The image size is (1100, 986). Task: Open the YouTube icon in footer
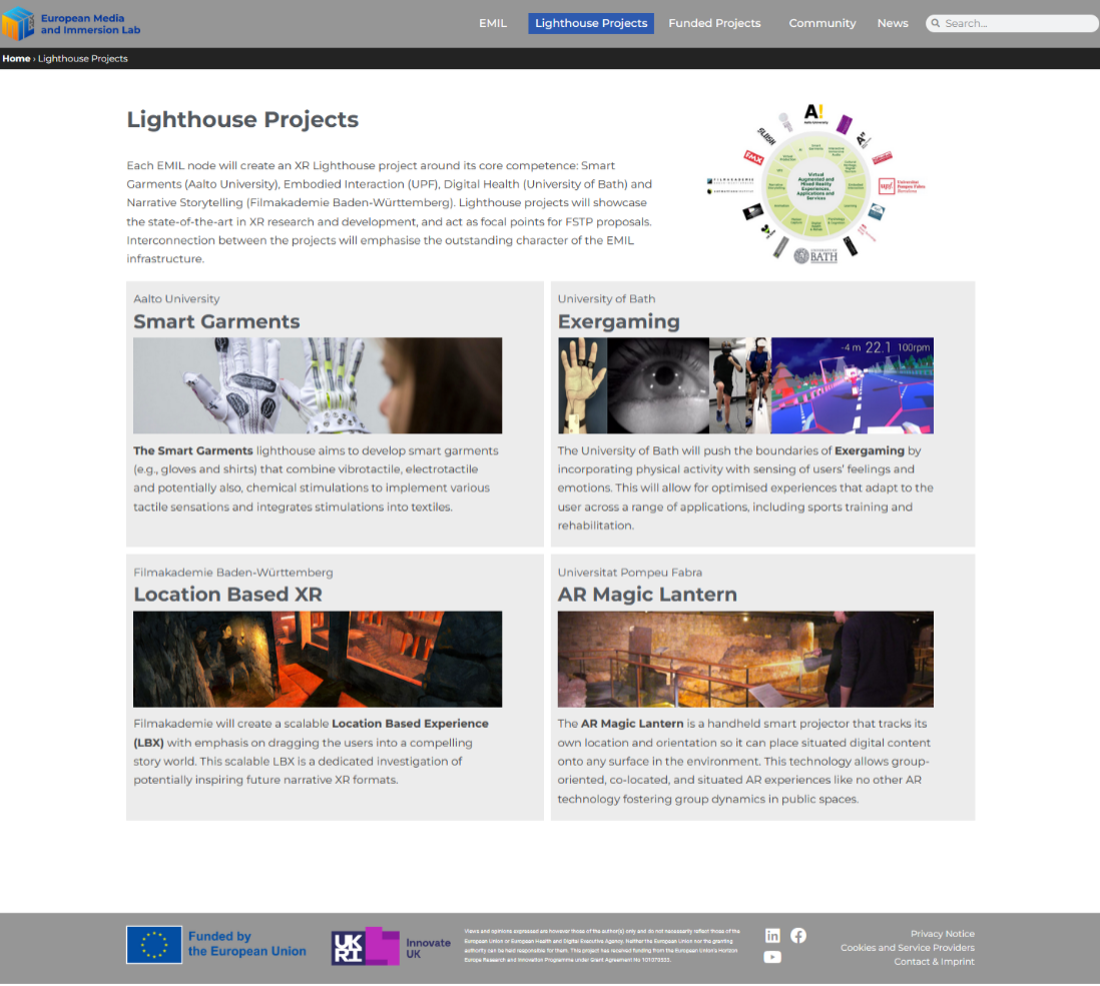click(773, 957)
